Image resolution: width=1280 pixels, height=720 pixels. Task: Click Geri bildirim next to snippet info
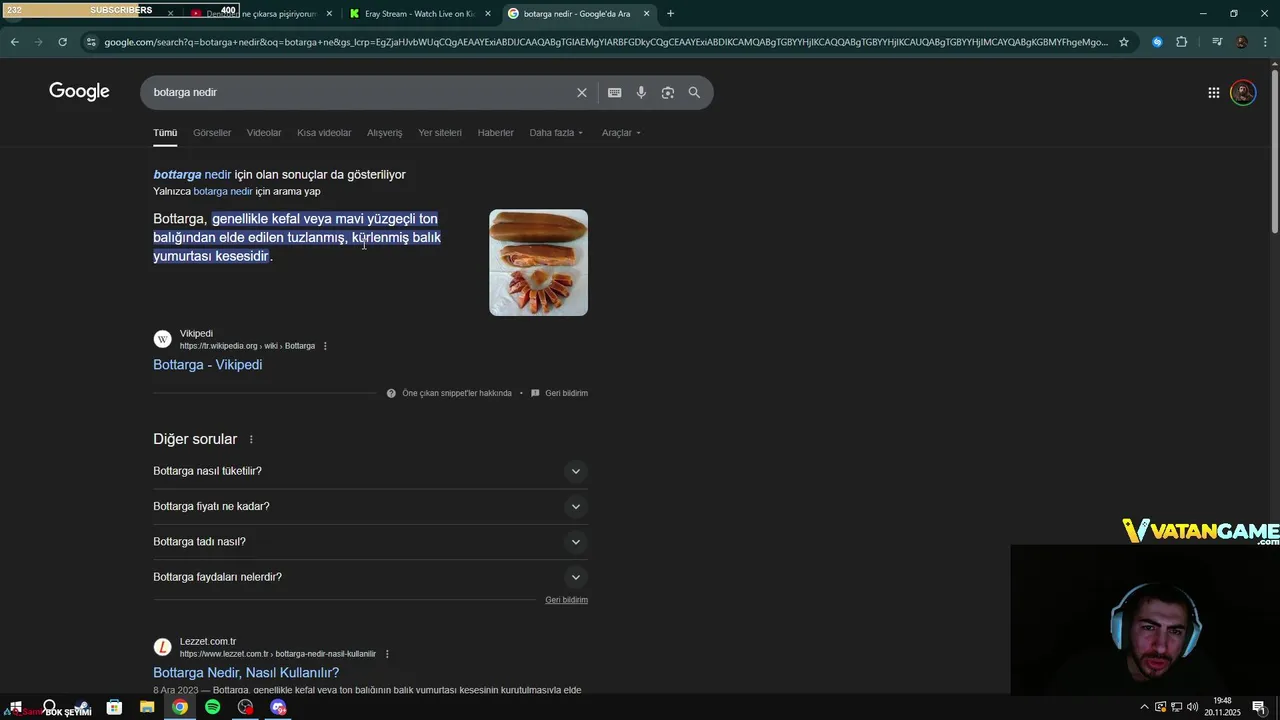[566, 393]
